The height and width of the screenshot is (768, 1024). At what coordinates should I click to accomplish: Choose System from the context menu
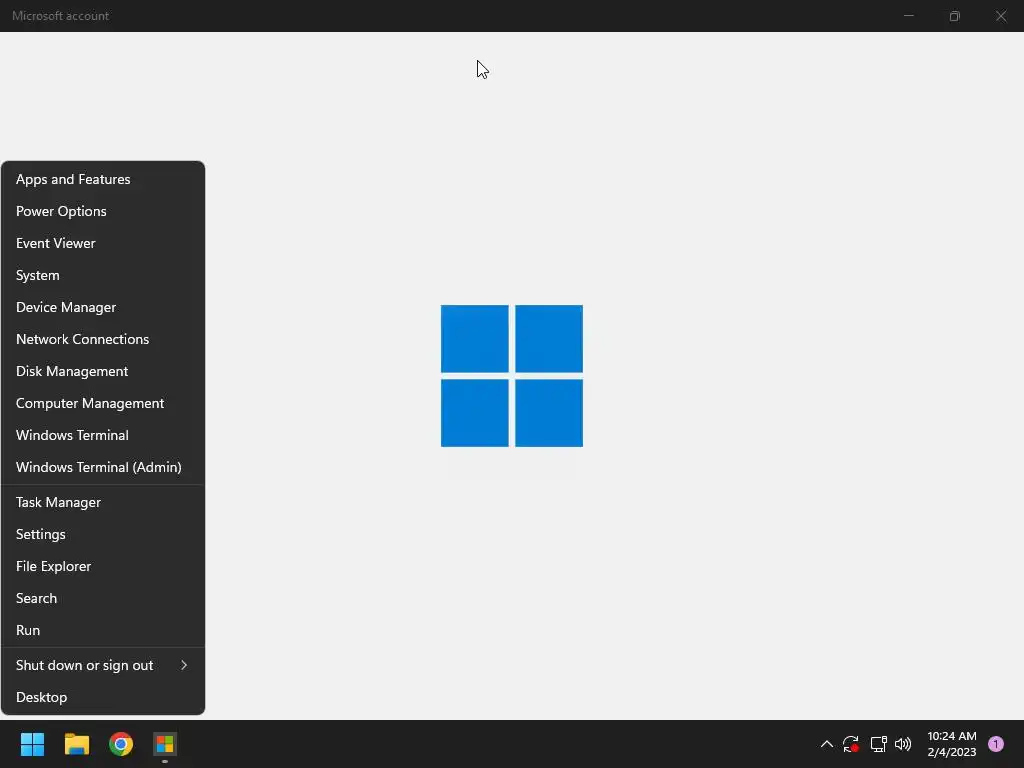[103, 275]
